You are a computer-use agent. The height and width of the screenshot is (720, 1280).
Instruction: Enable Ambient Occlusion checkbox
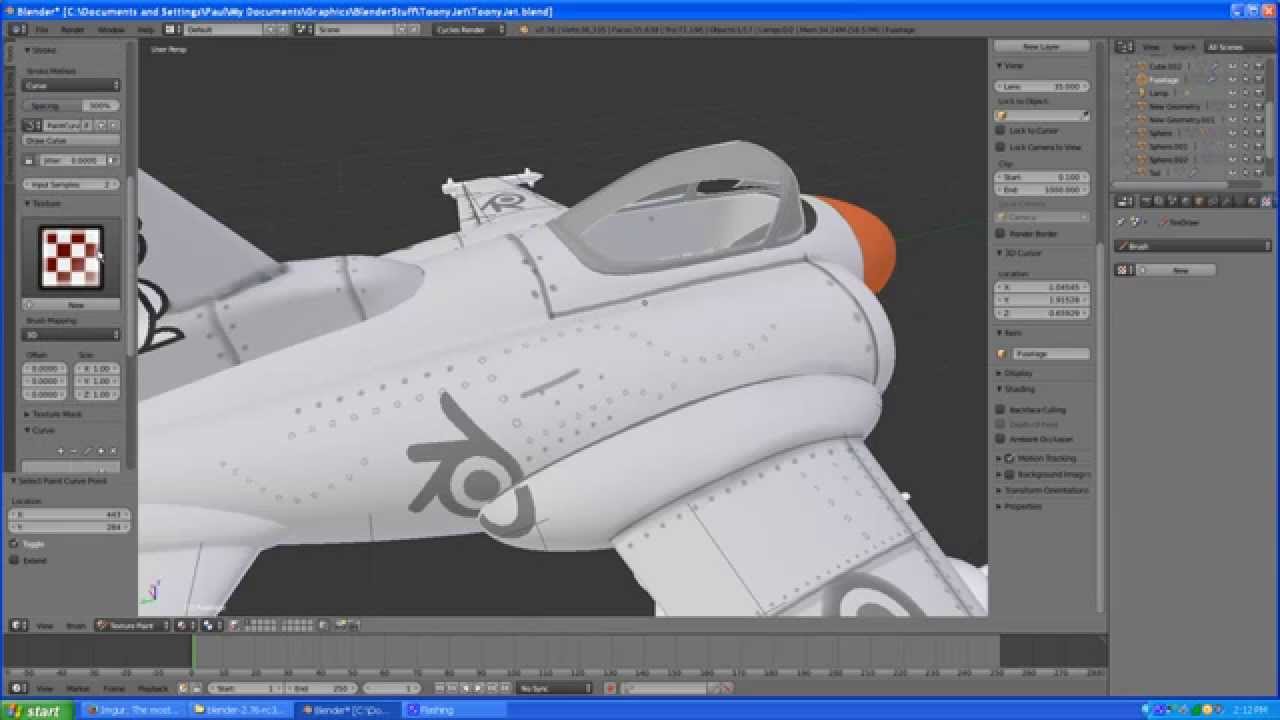click(x=1000, y=438)
